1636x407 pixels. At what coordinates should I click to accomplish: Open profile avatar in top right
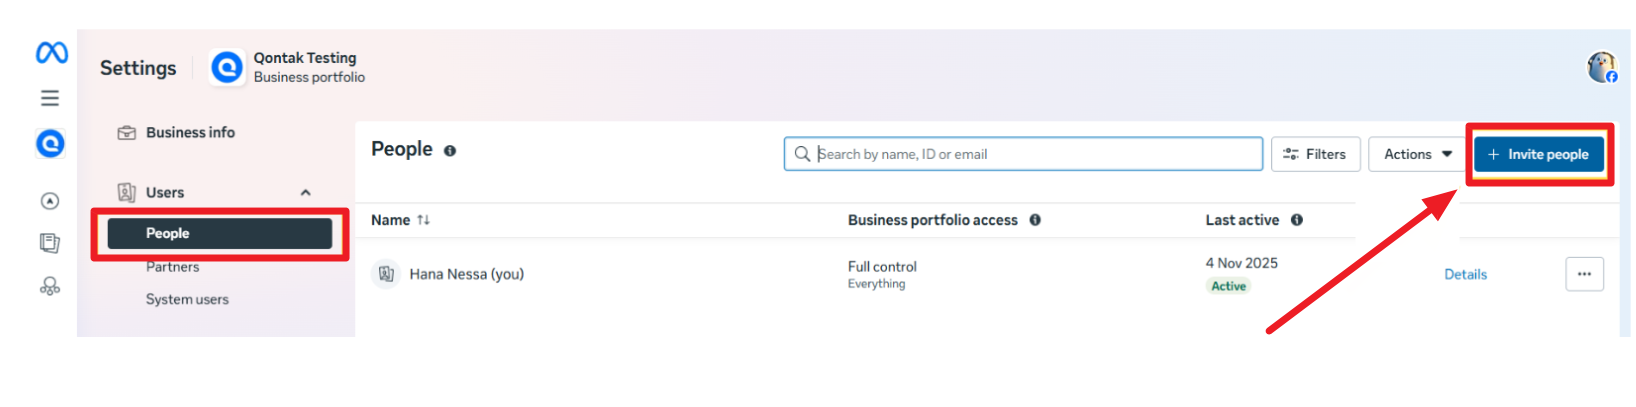click(1602, 67)
